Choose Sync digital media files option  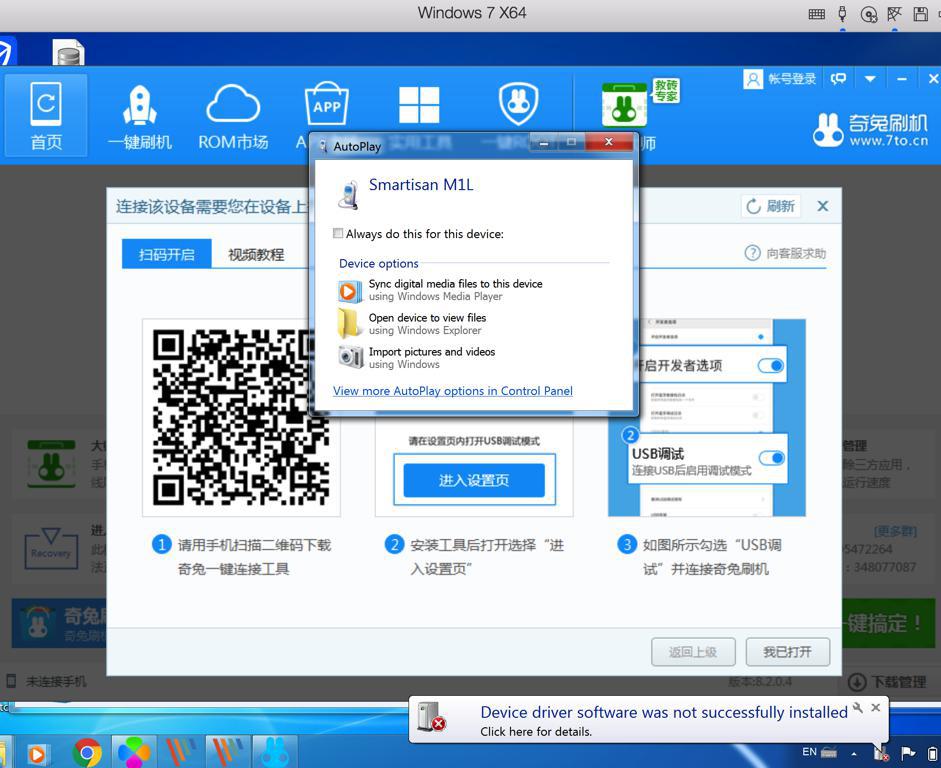(441, 290)
